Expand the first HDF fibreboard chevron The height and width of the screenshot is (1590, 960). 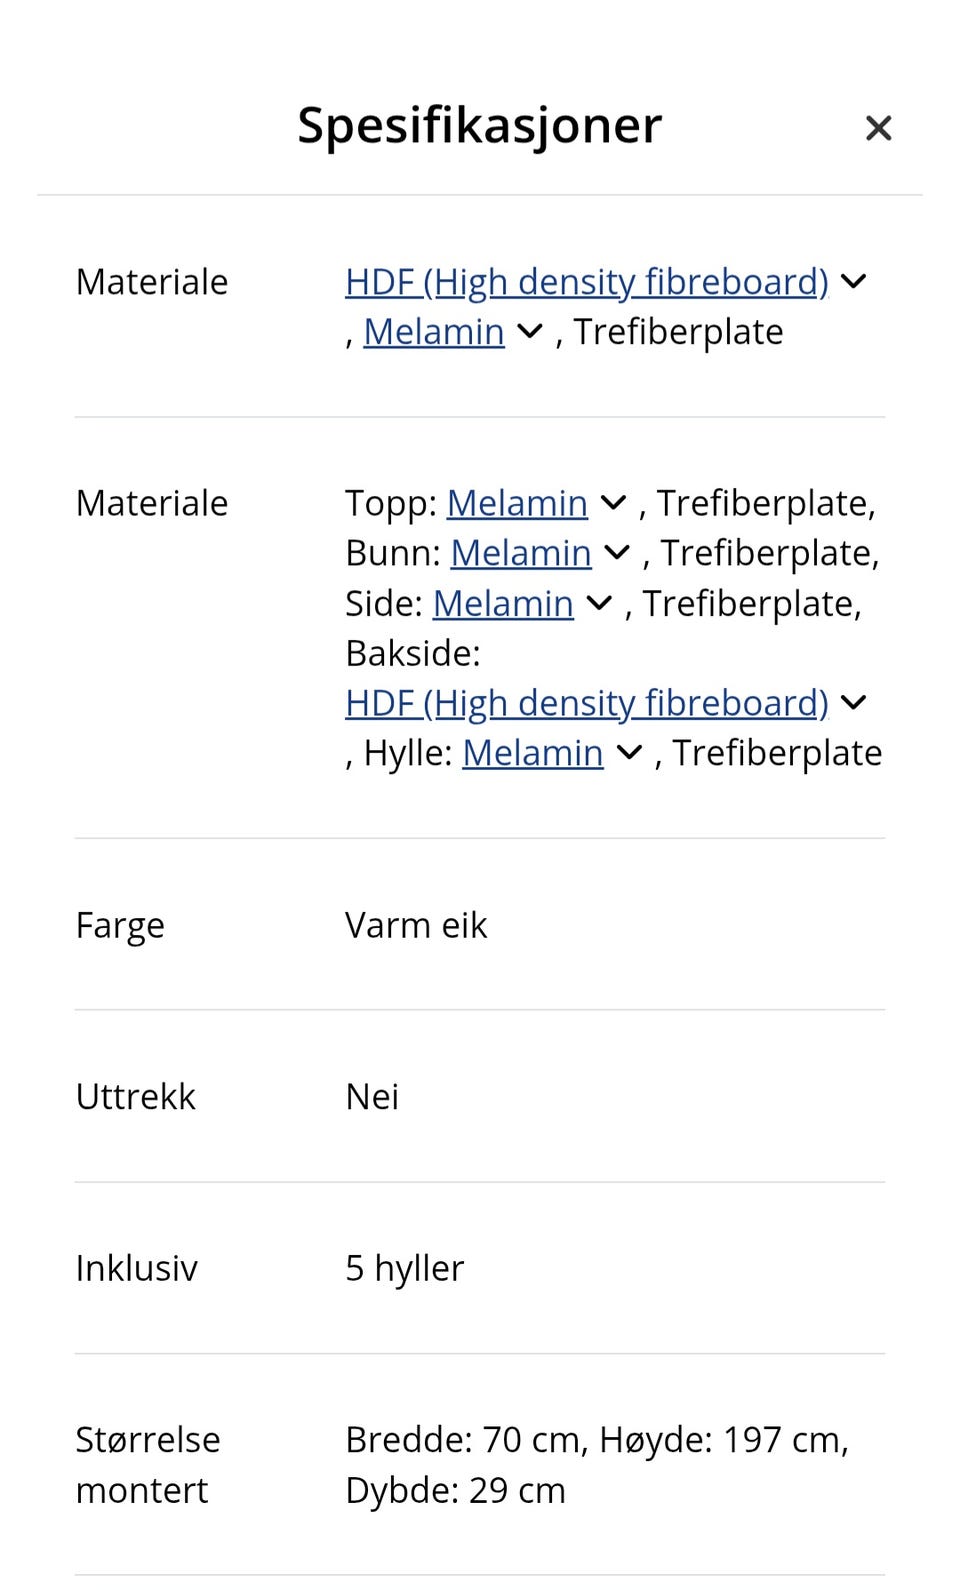[854, 281]
